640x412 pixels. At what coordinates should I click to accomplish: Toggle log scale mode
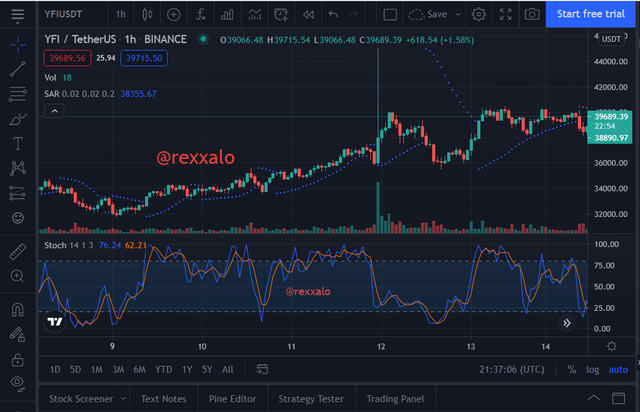(x=593, y=370)
